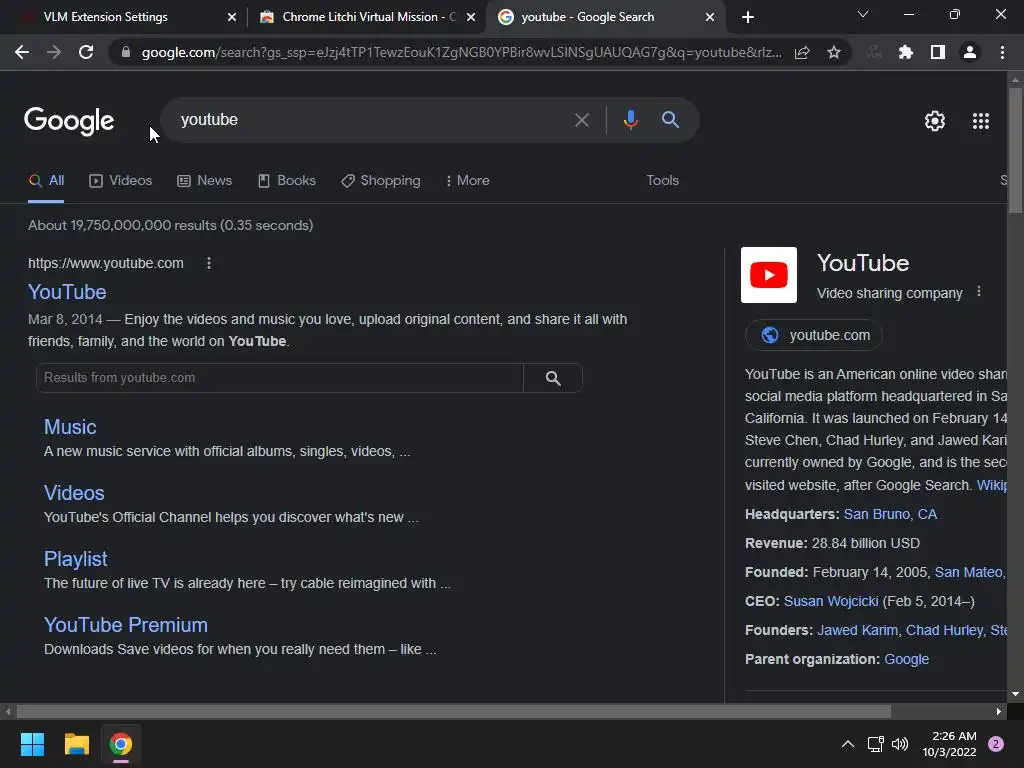Image resolution: width=1024 pixels, height=768 pixels.
Task: Open Extensions puzzle icon
Action: pyautogui.click(x=906, y=52)
